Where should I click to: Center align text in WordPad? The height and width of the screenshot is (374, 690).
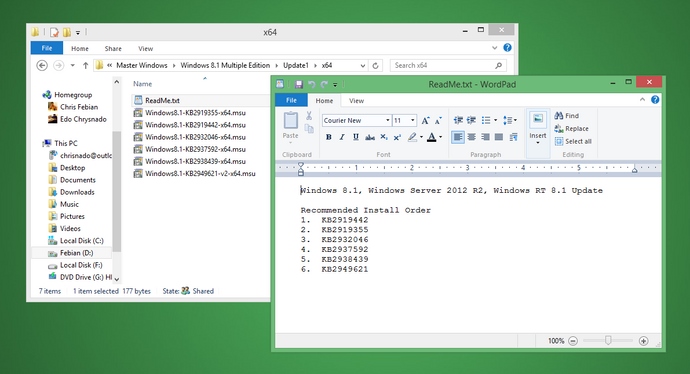(471, 137)
